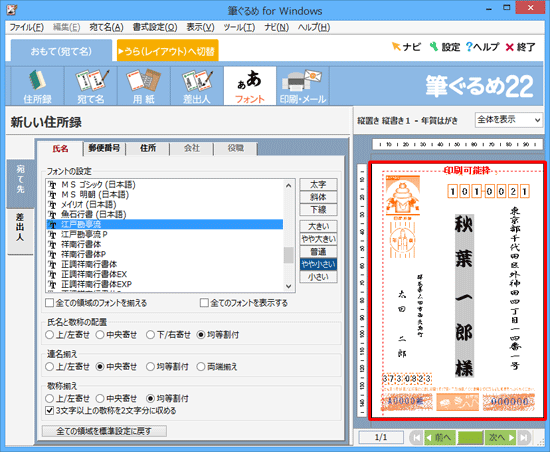
Task: Switch to the 差出人 vertical side tab
Action: (20, 231)
